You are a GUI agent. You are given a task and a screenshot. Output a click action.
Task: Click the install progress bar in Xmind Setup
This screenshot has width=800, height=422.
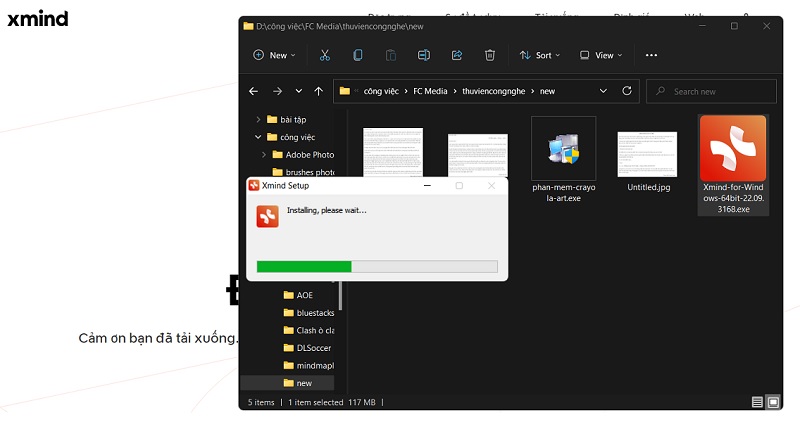point(377,266)
